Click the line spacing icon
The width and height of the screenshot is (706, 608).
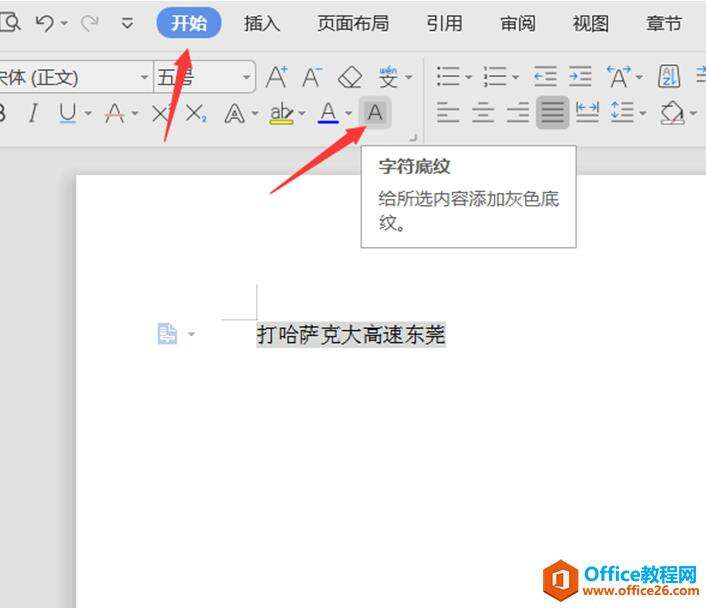click(623, 113)
